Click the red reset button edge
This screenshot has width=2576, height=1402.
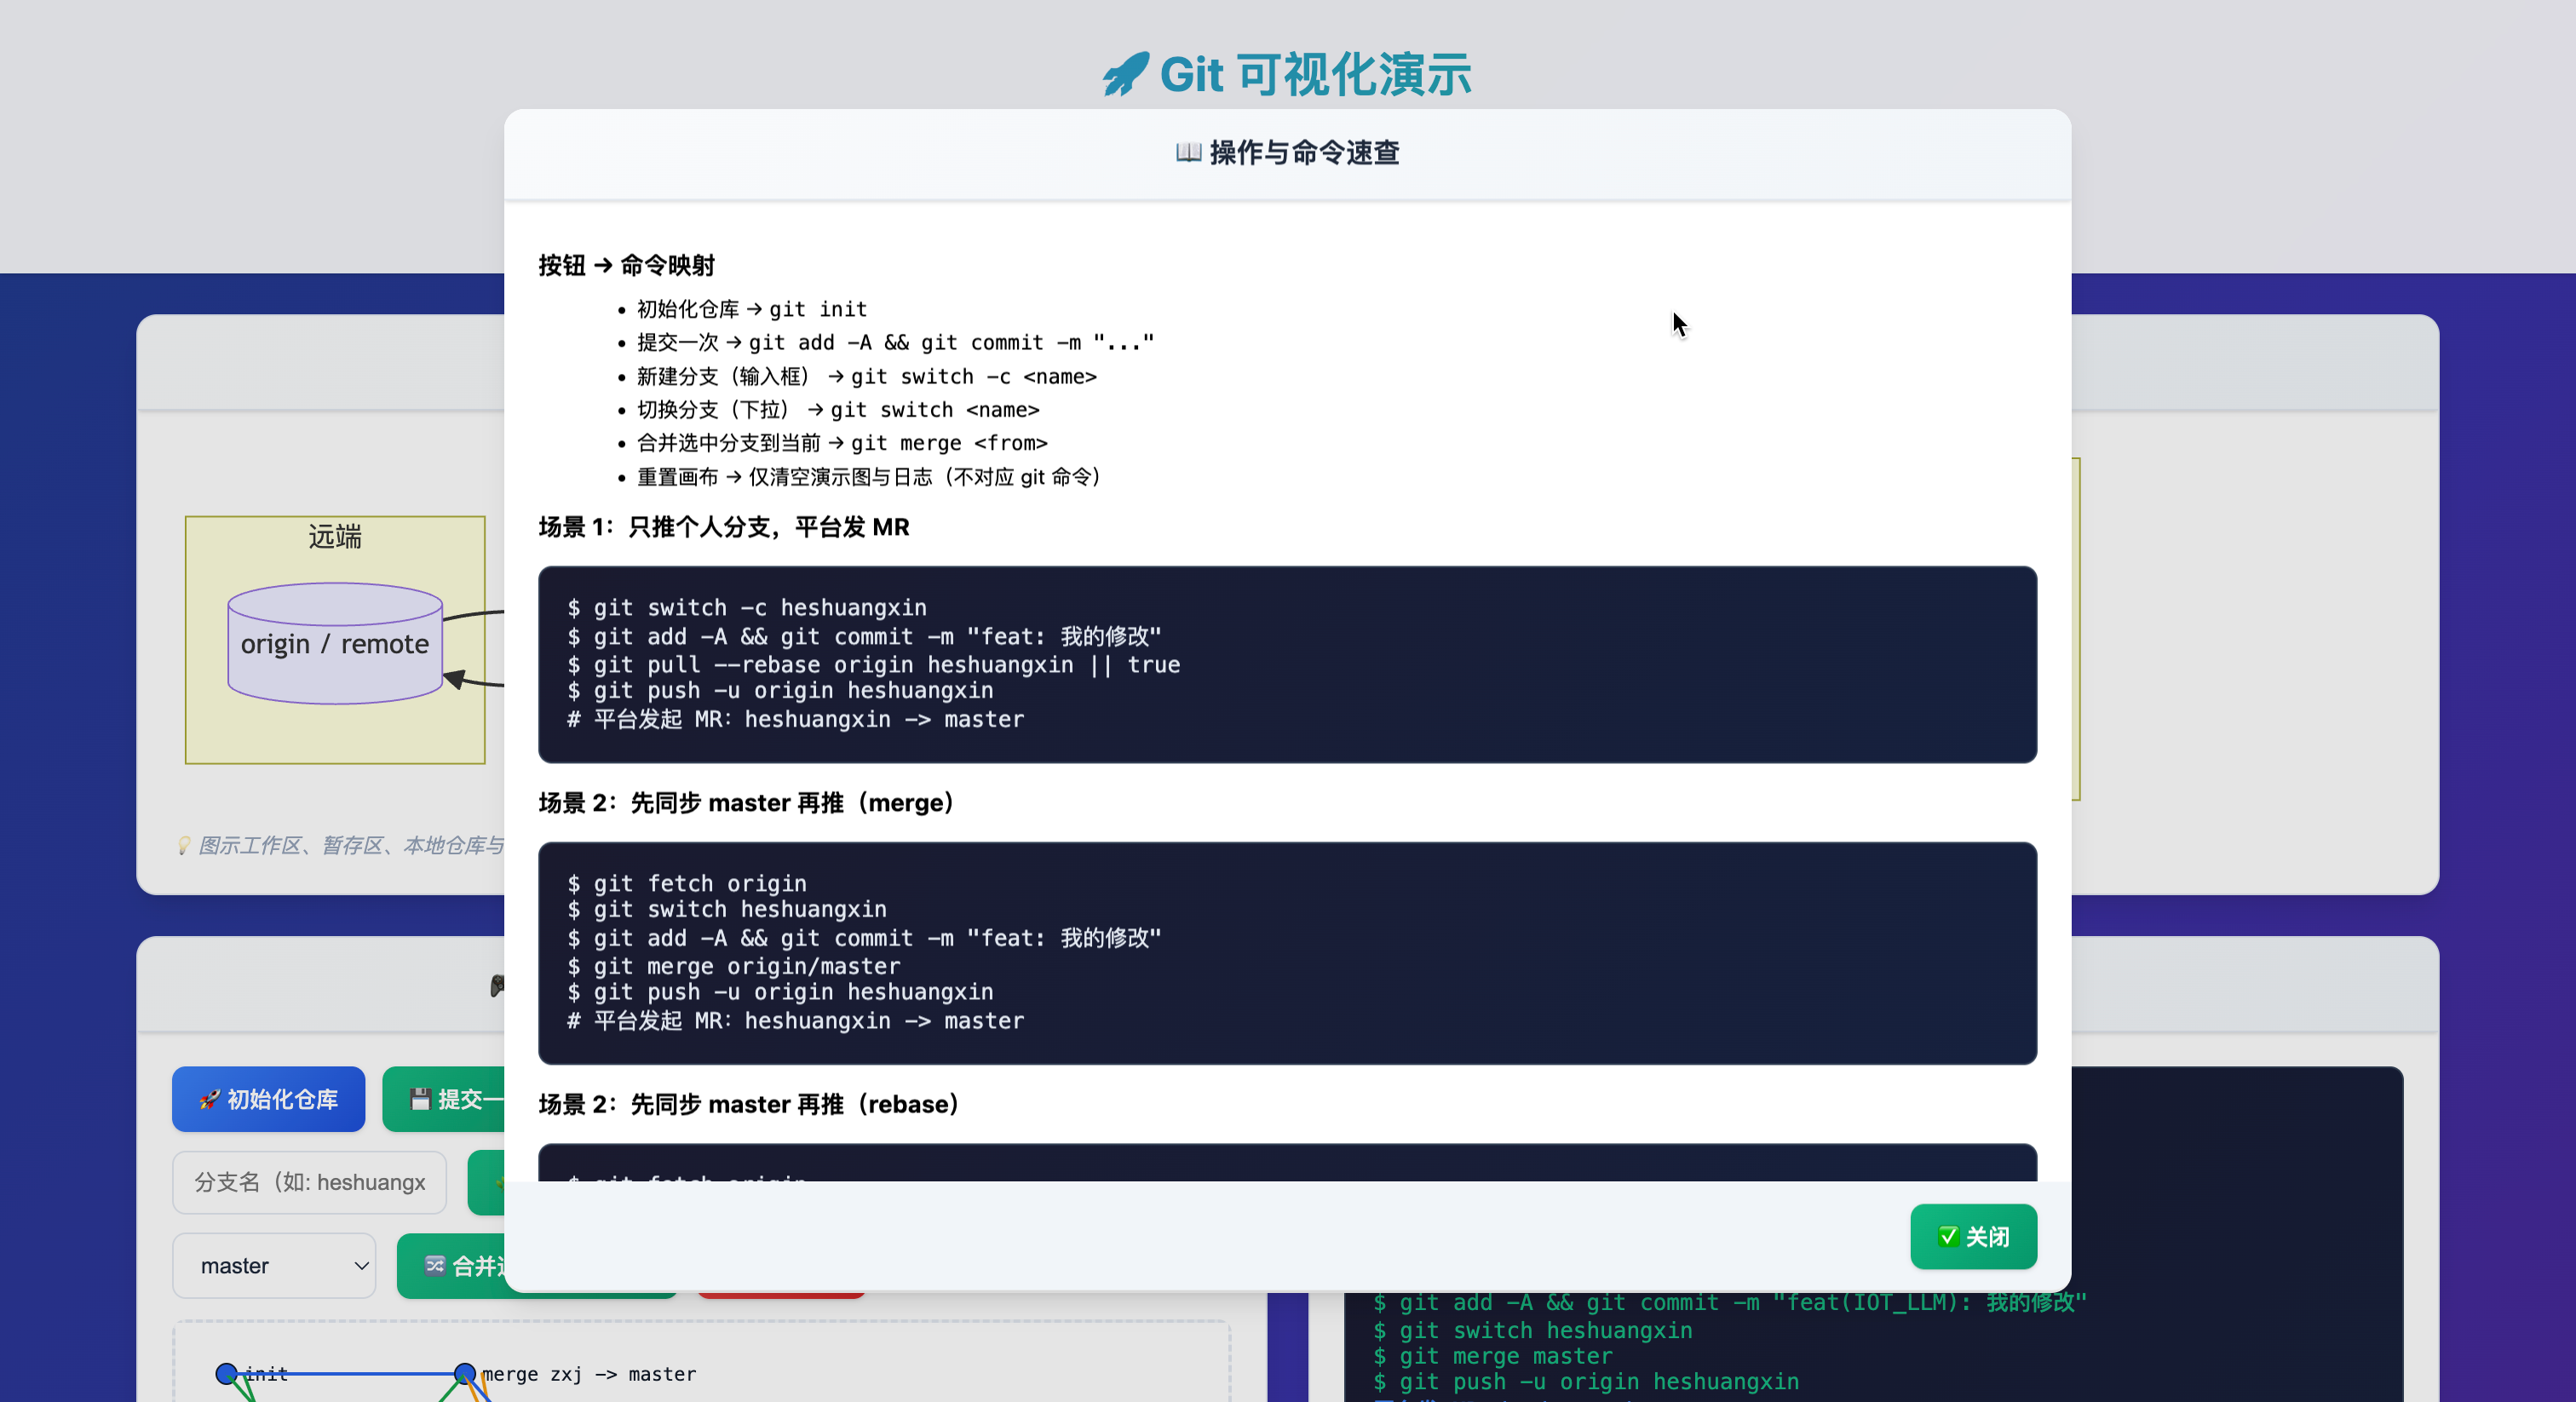[x=780, y=1296]
